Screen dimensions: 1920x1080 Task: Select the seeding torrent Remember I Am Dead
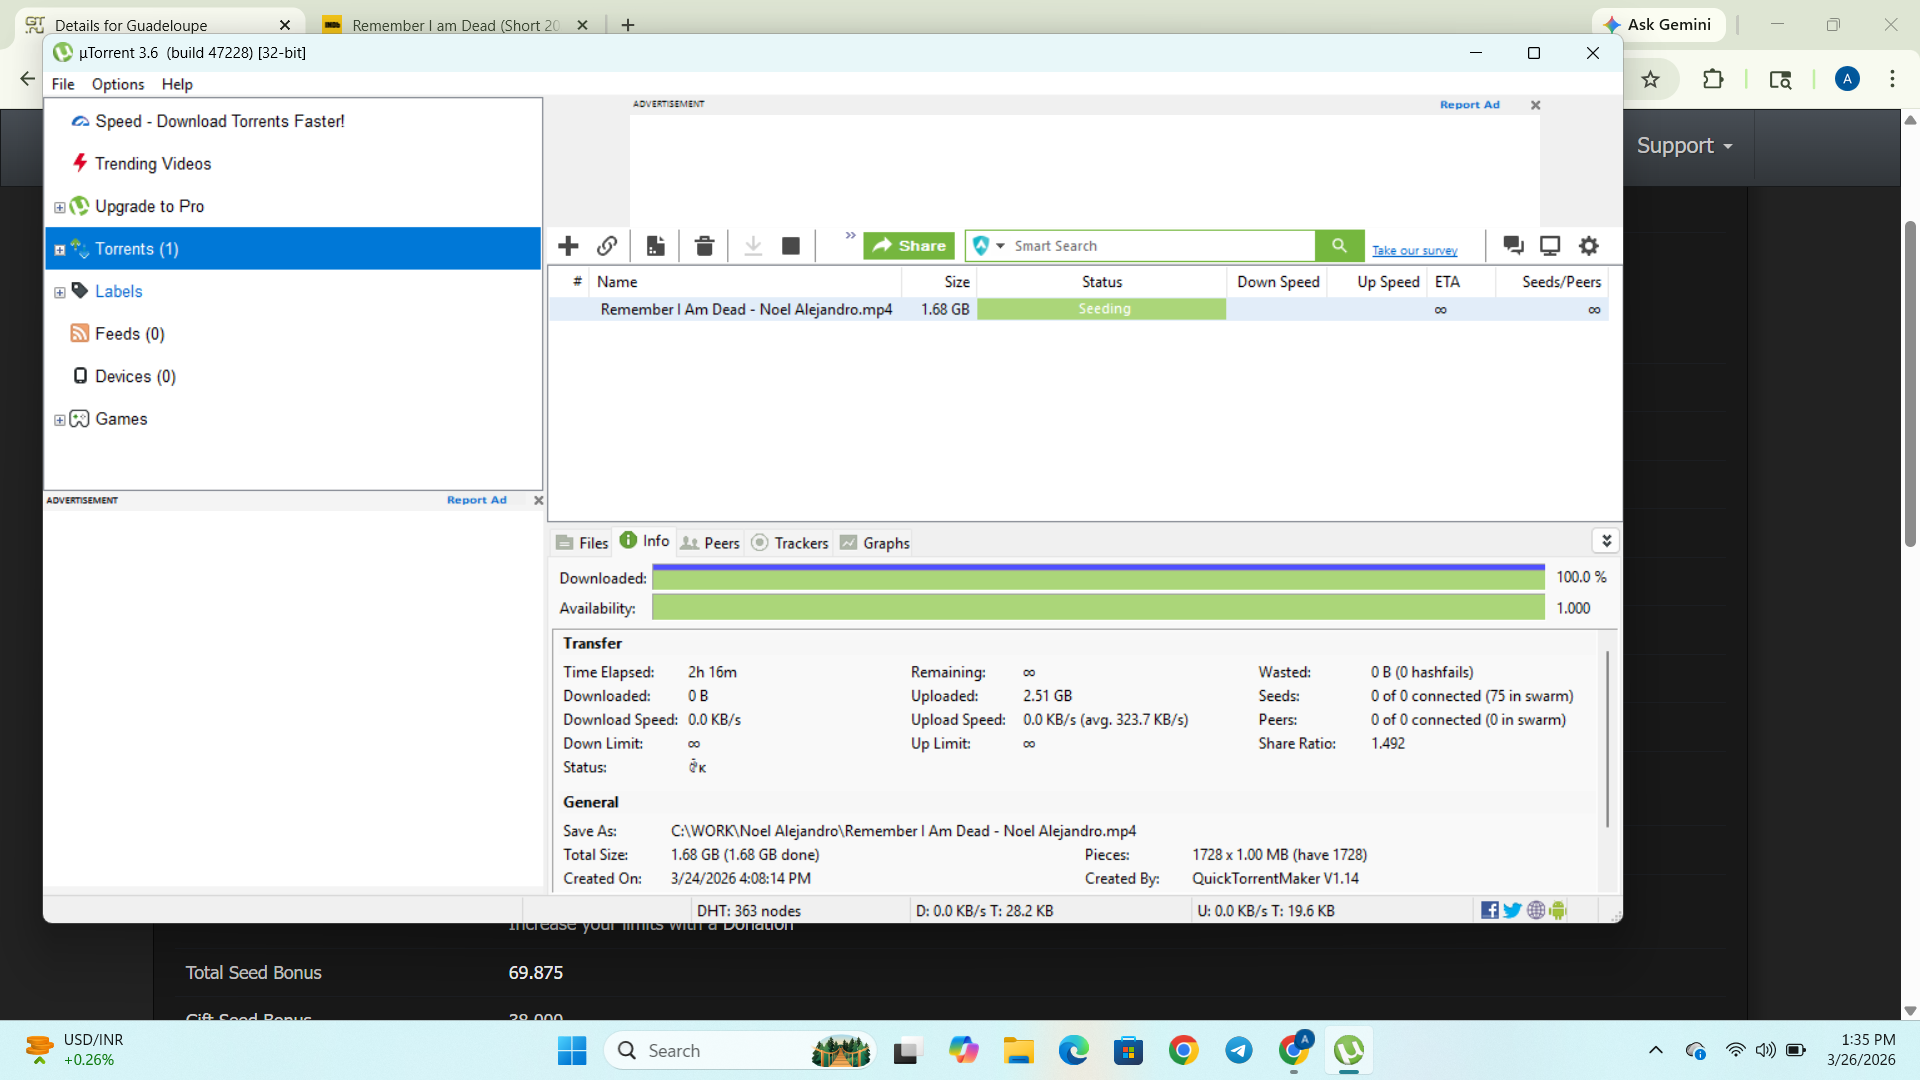point(746,309)
